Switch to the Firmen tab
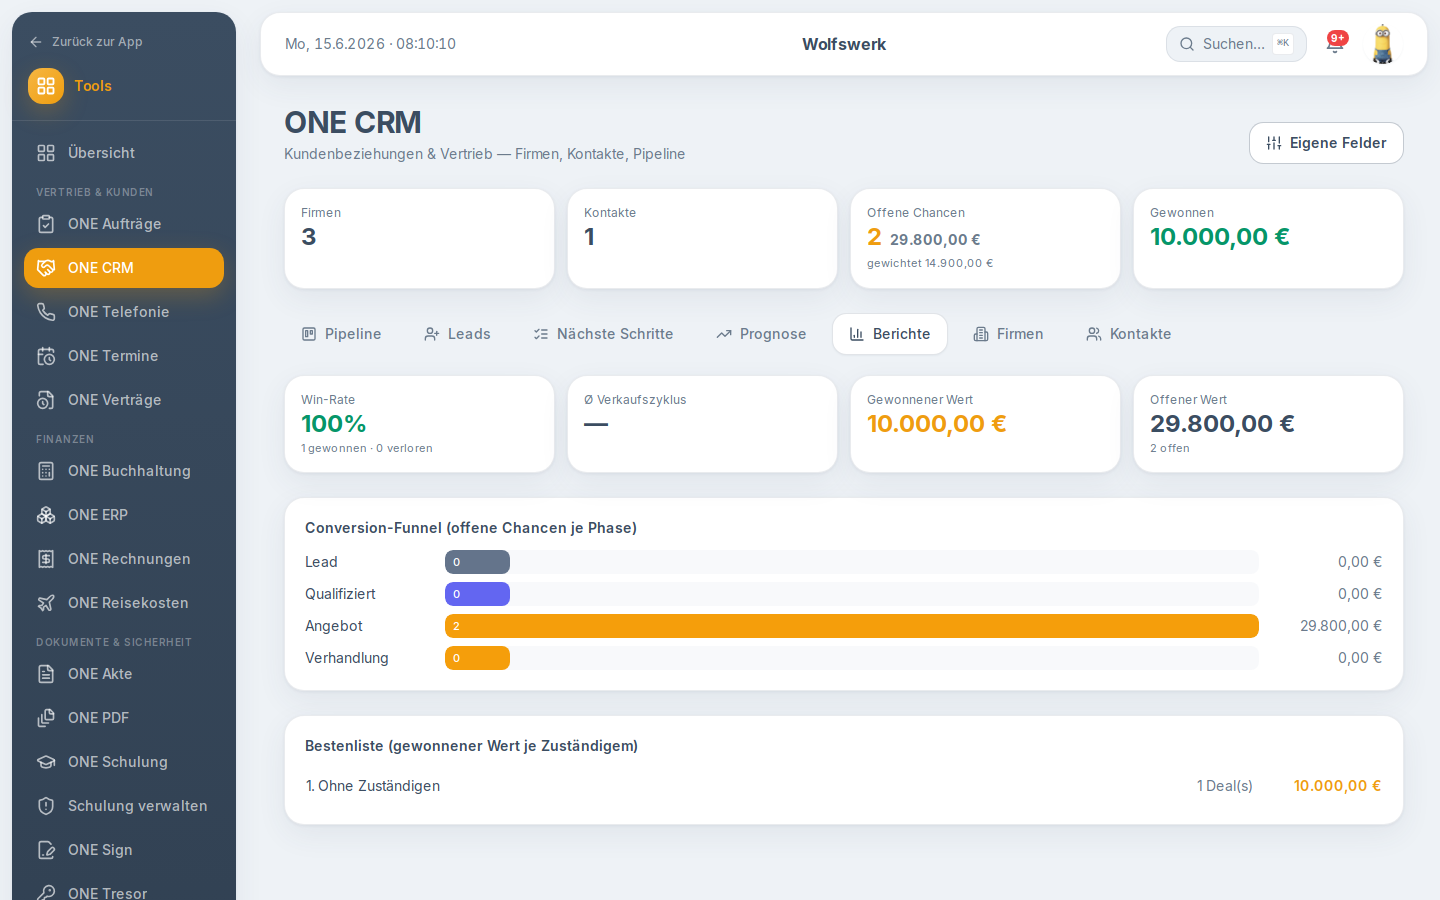Screen dimensions: 1440x900 pyautogui.click(x=1008, y=334)
